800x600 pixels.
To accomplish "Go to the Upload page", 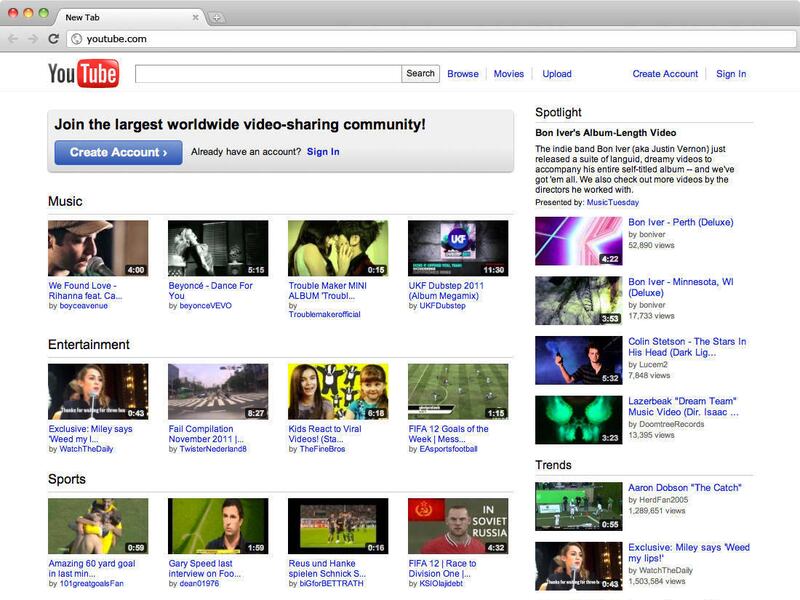I will (557, 74).
